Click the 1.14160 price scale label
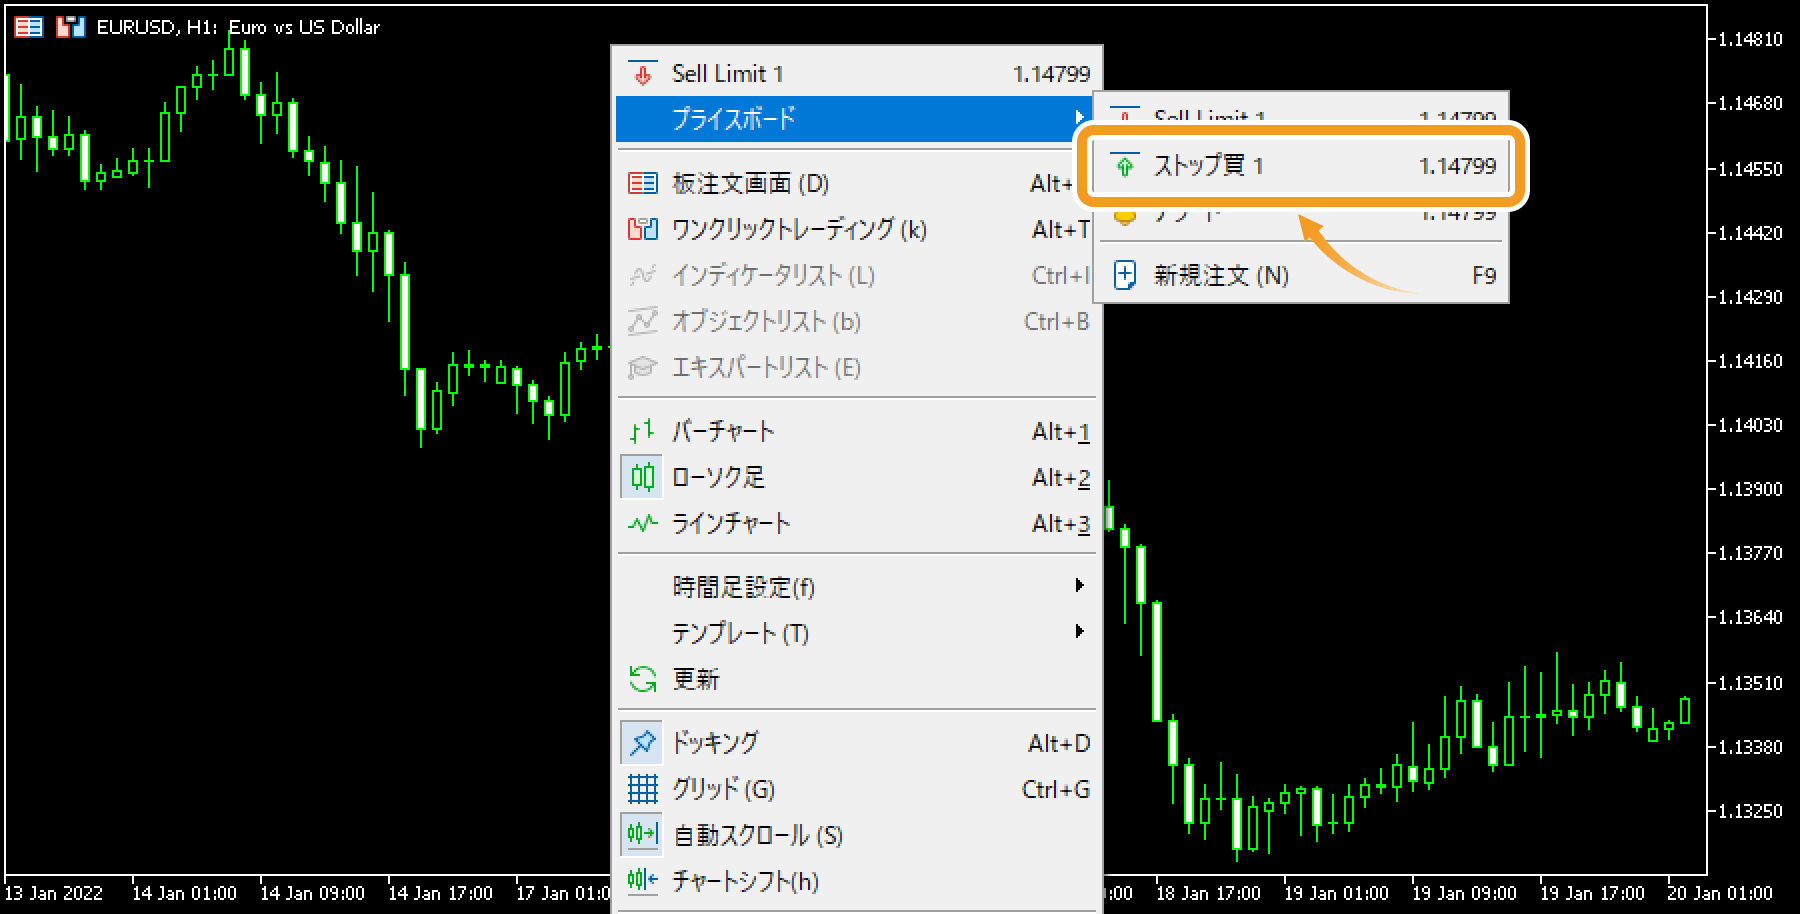Screen dimensions: 1800x914 [1750, 361]
